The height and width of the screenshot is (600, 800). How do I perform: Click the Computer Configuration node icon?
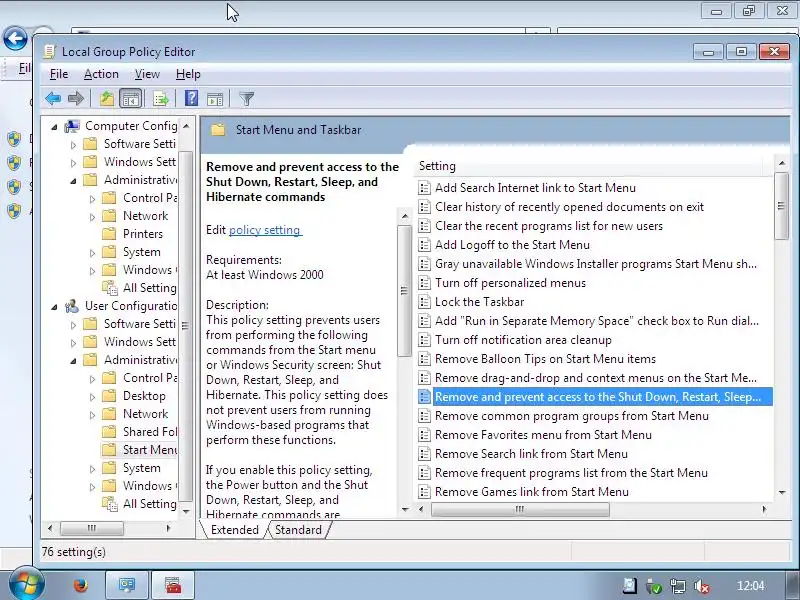point(72,126)
